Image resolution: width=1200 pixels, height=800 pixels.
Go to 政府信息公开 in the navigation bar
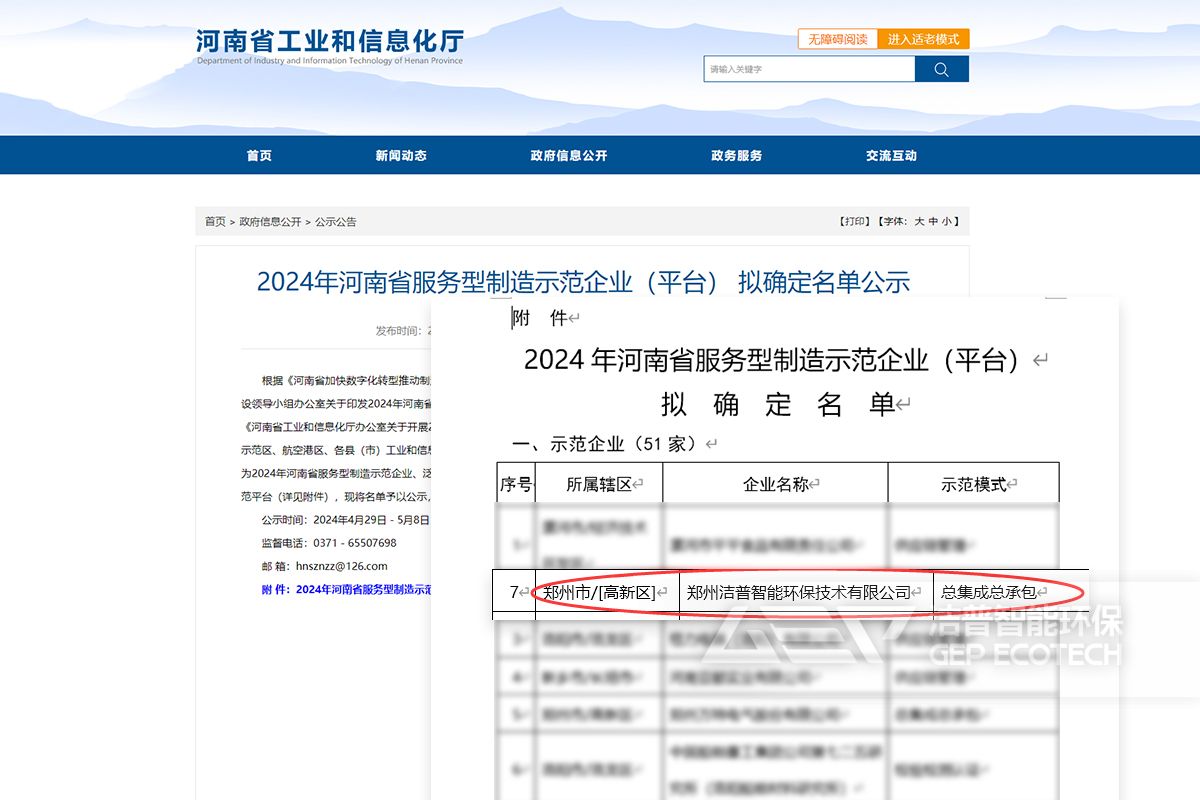[x=568, y=155]
